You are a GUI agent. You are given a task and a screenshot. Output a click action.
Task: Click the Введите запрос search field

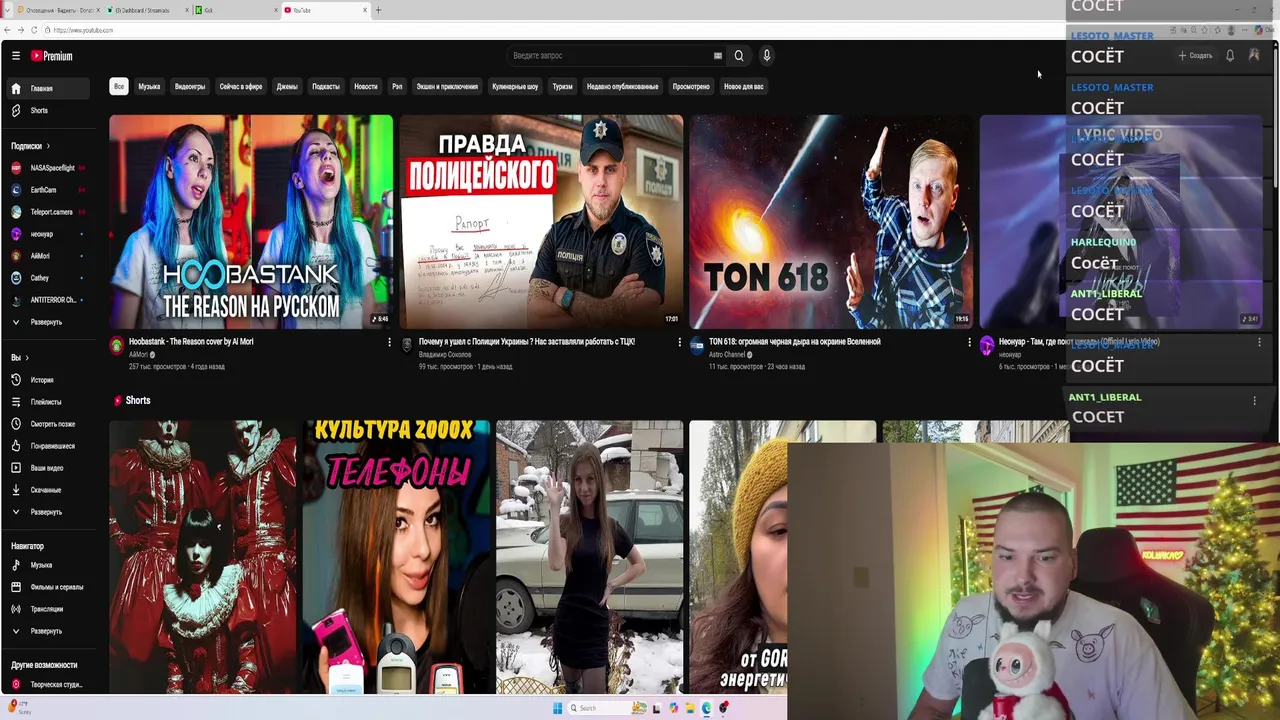[x=610, y=56]
